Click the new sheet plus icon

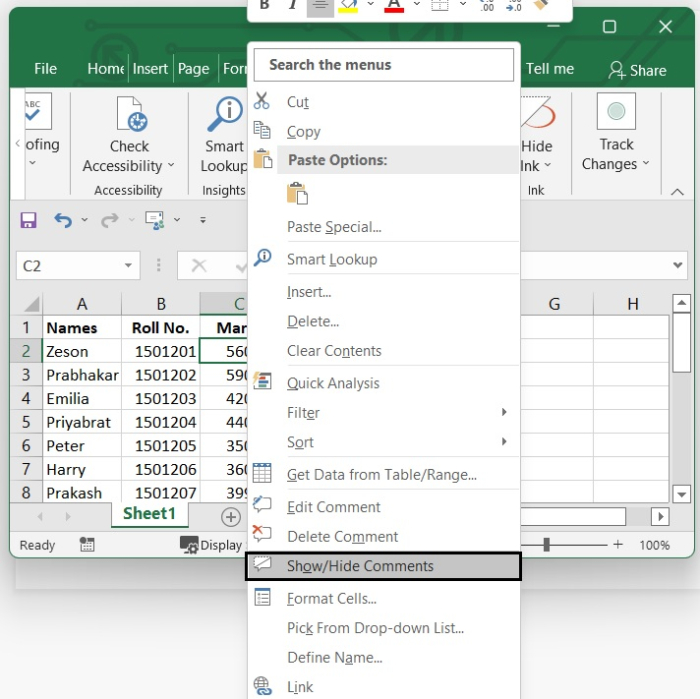point(231,517)
